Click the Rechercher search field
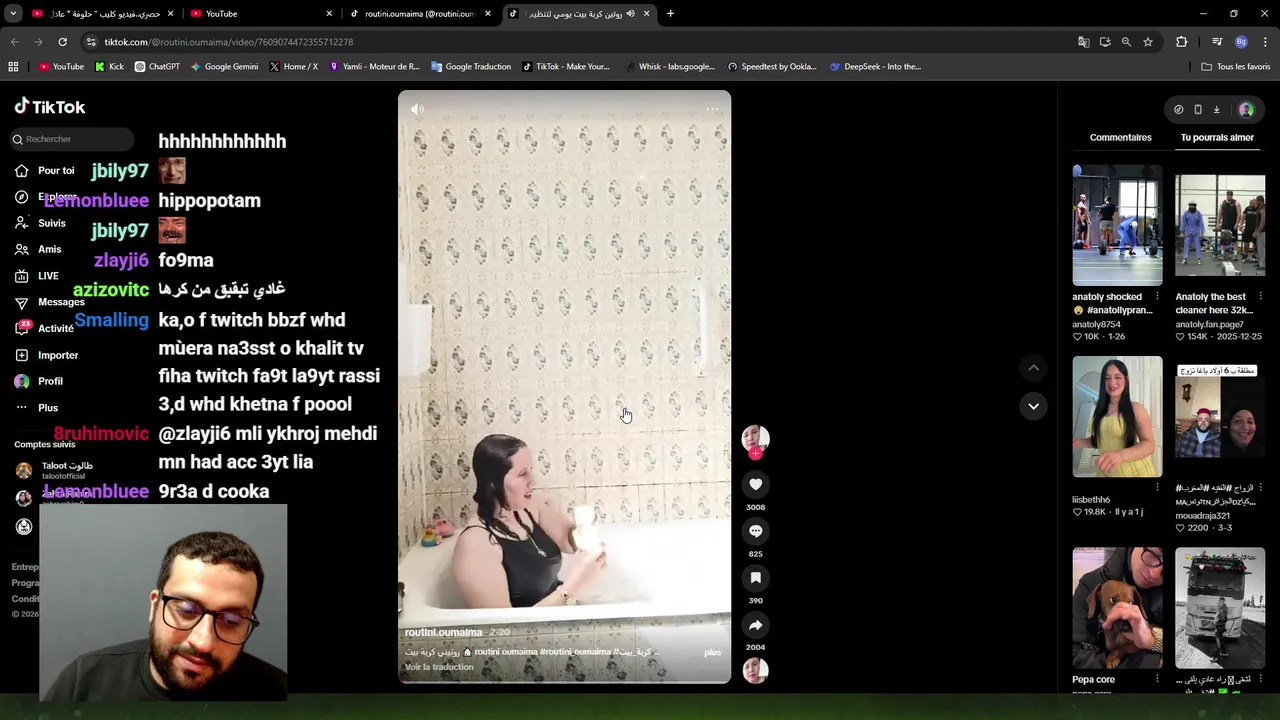Image resolution: width=1280 pixels, height=720 pixels. pos(70,139)
